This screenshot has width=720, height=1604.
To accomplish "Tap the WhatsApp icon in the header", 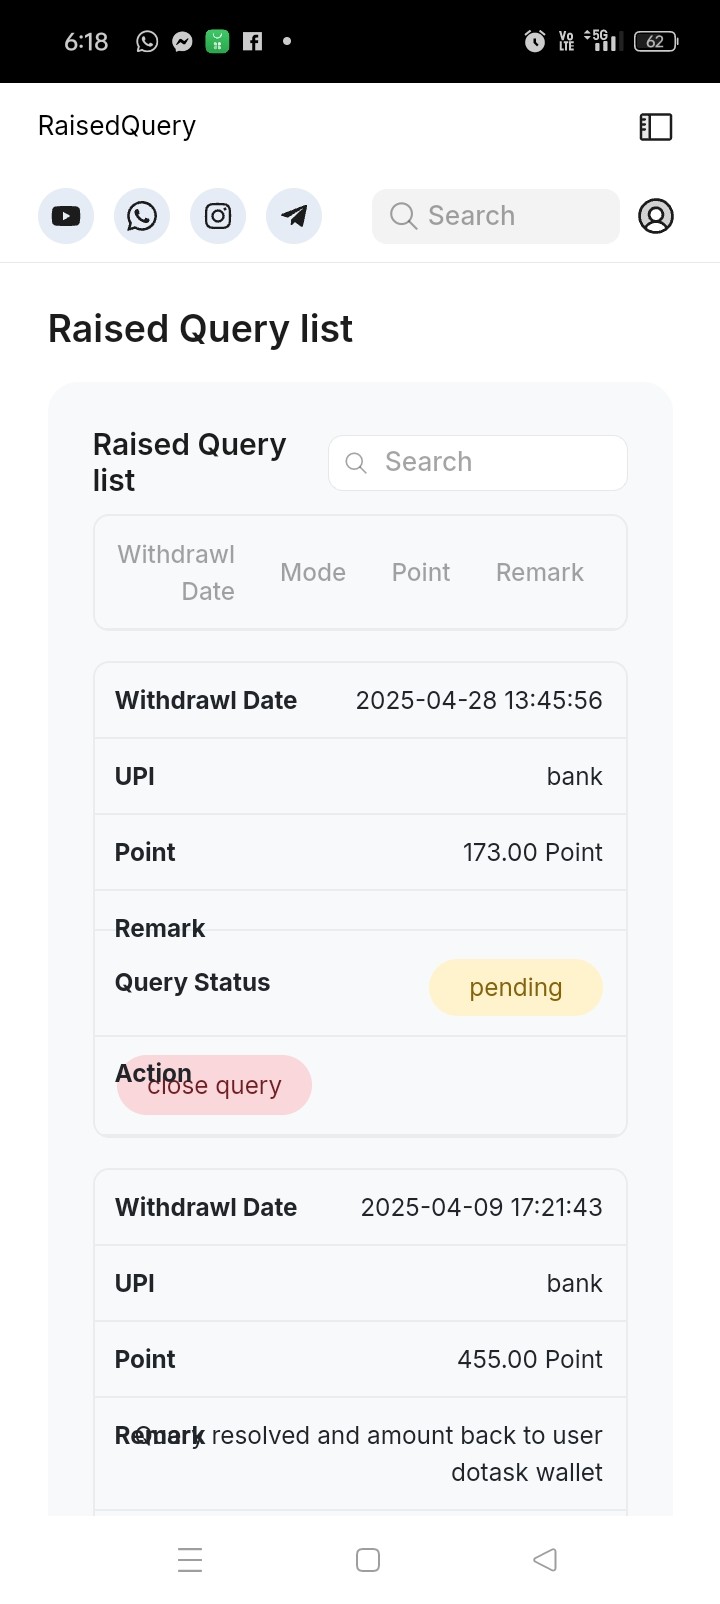I will click(x=142, y=216).
